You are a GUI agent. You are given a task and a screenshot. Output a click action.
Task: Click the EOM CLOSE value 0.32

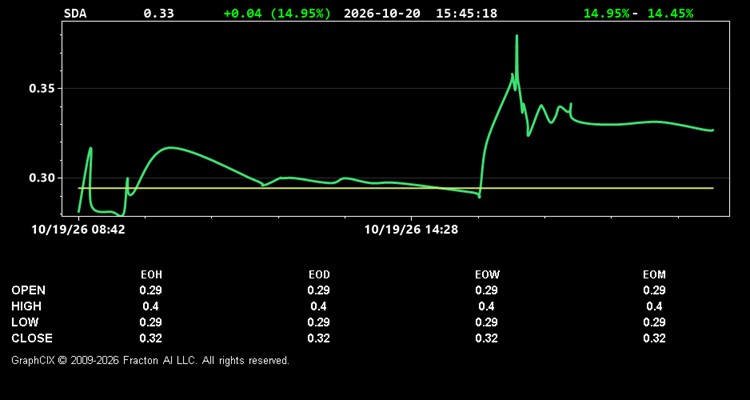click(654, 338)
